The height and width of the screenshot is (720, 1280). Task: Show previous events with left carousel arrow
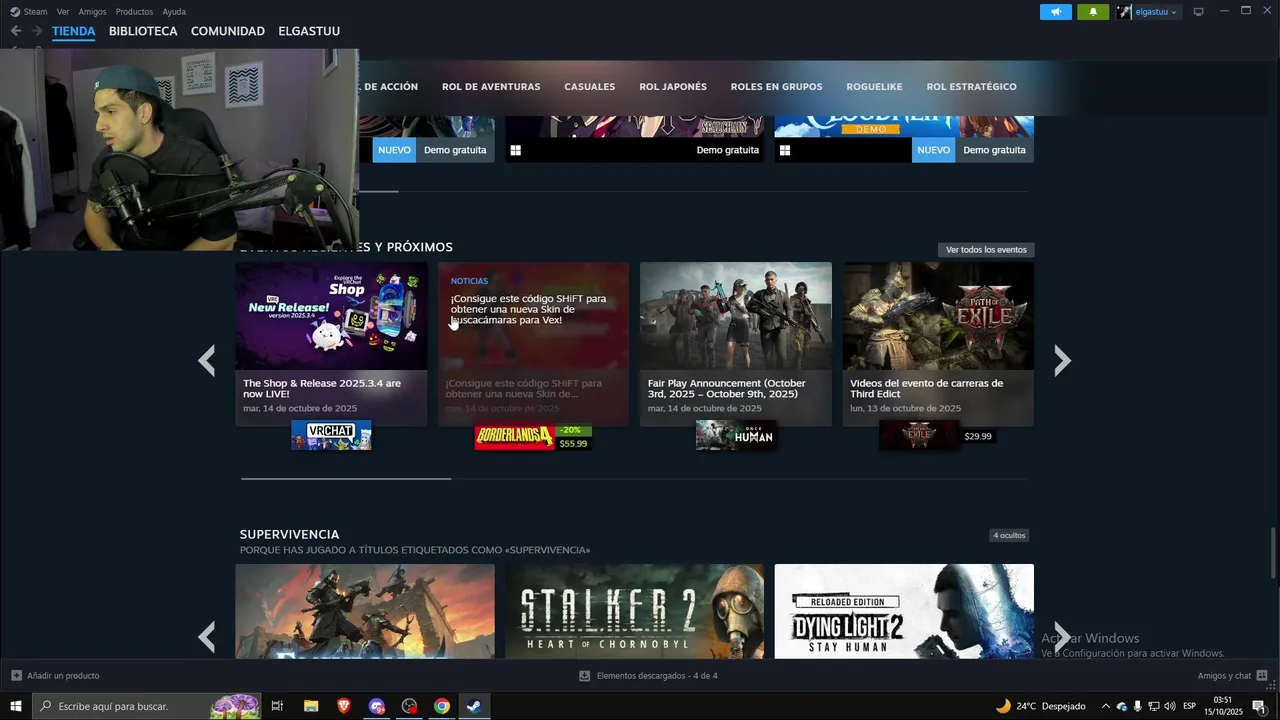click(x=207, y=360)
